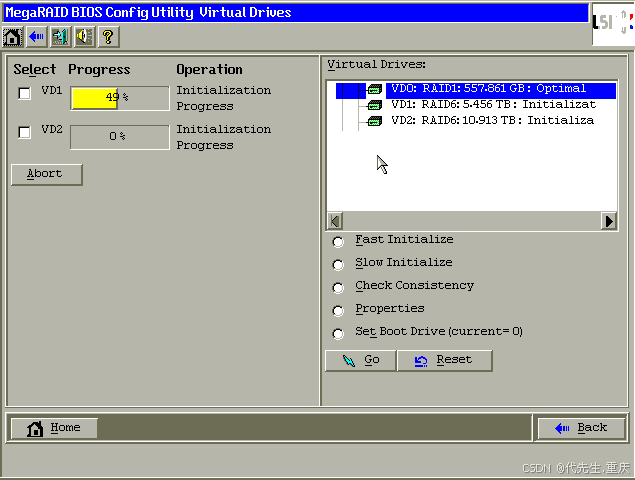Click the horizontal scrollbar track under drive list

[x=472, y=221]
